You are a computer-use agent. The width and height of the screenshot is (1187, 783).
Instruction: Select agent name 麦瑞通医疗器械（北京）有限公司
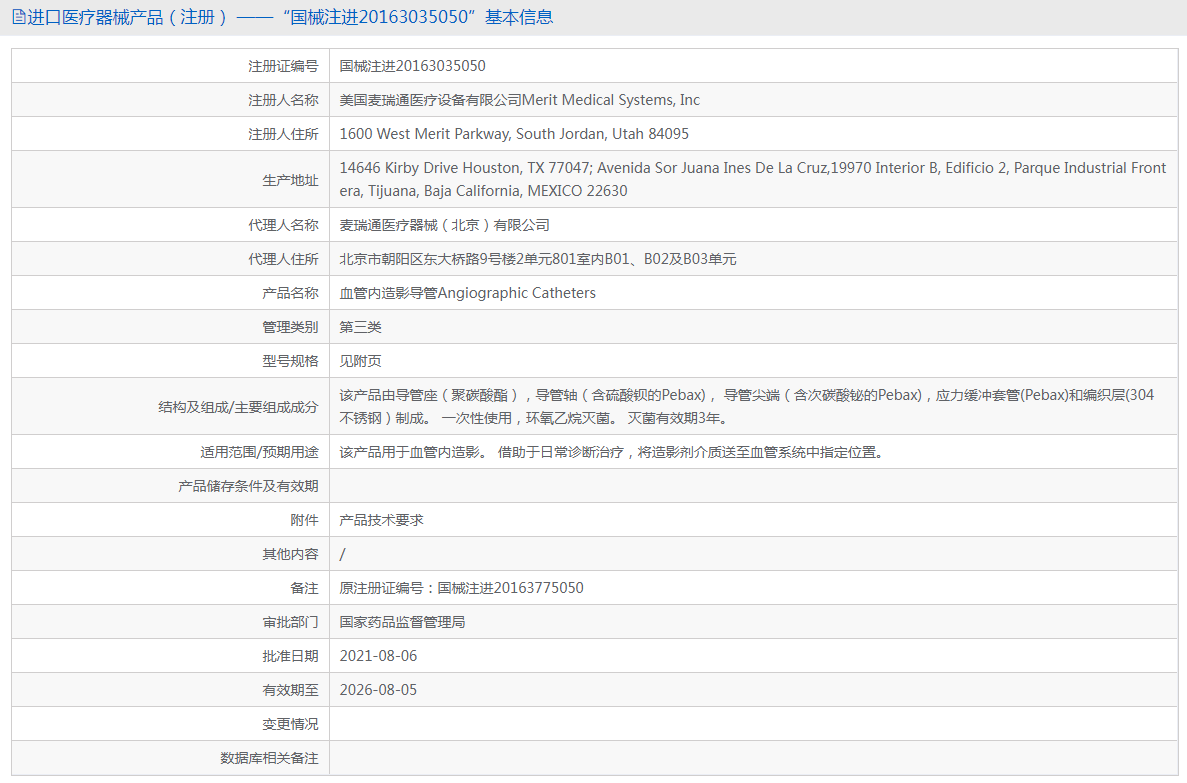(444, 225)
